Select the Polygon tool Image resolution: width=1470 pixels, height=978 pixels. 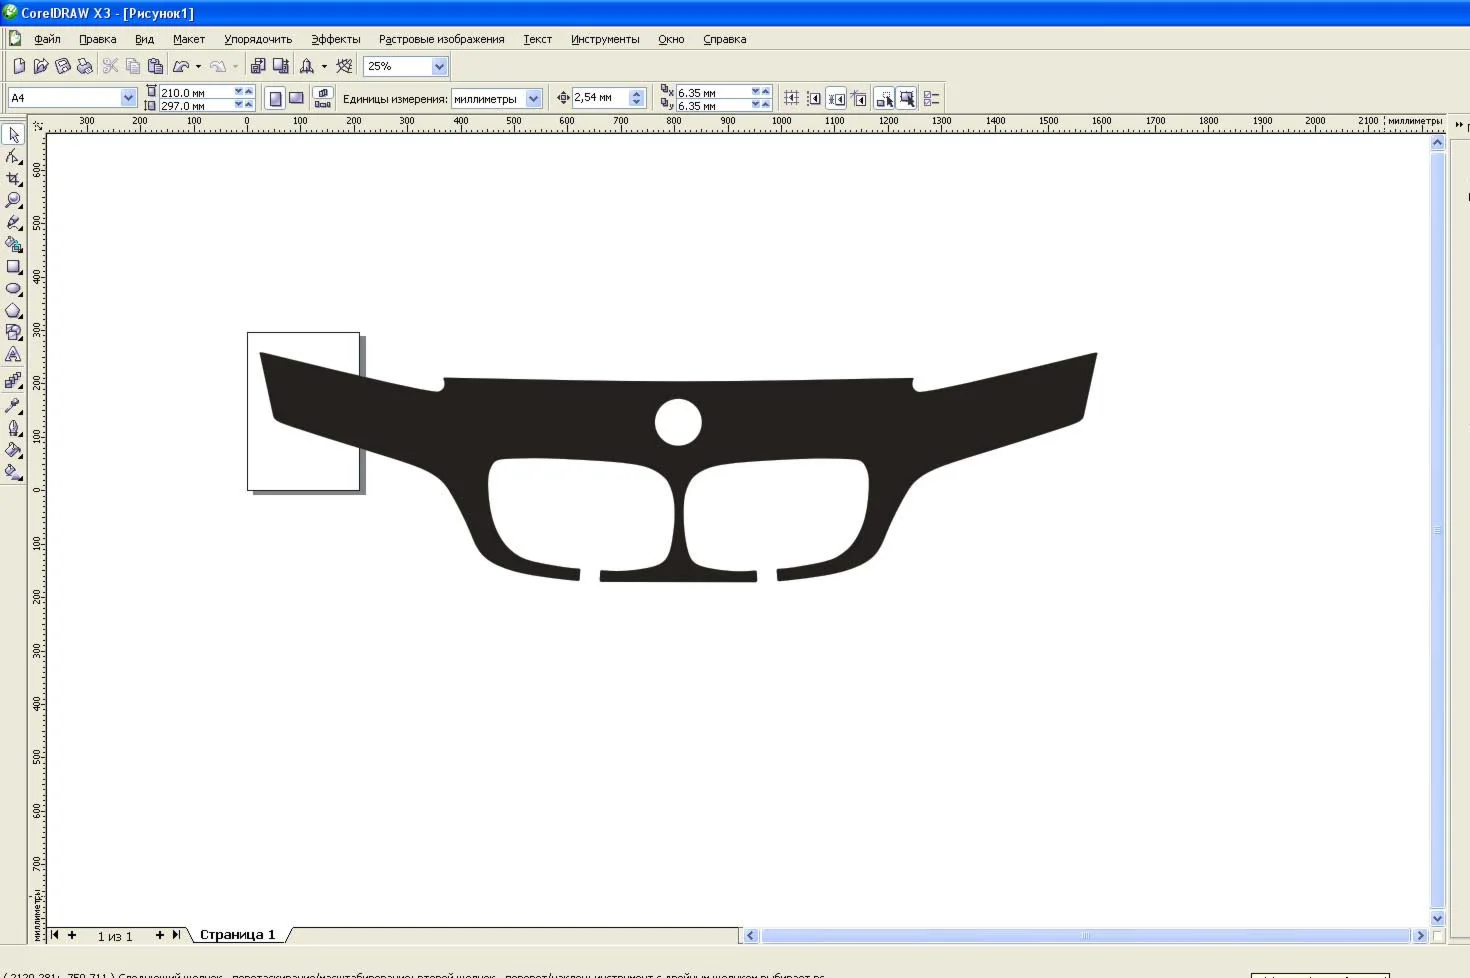(13, 311)
